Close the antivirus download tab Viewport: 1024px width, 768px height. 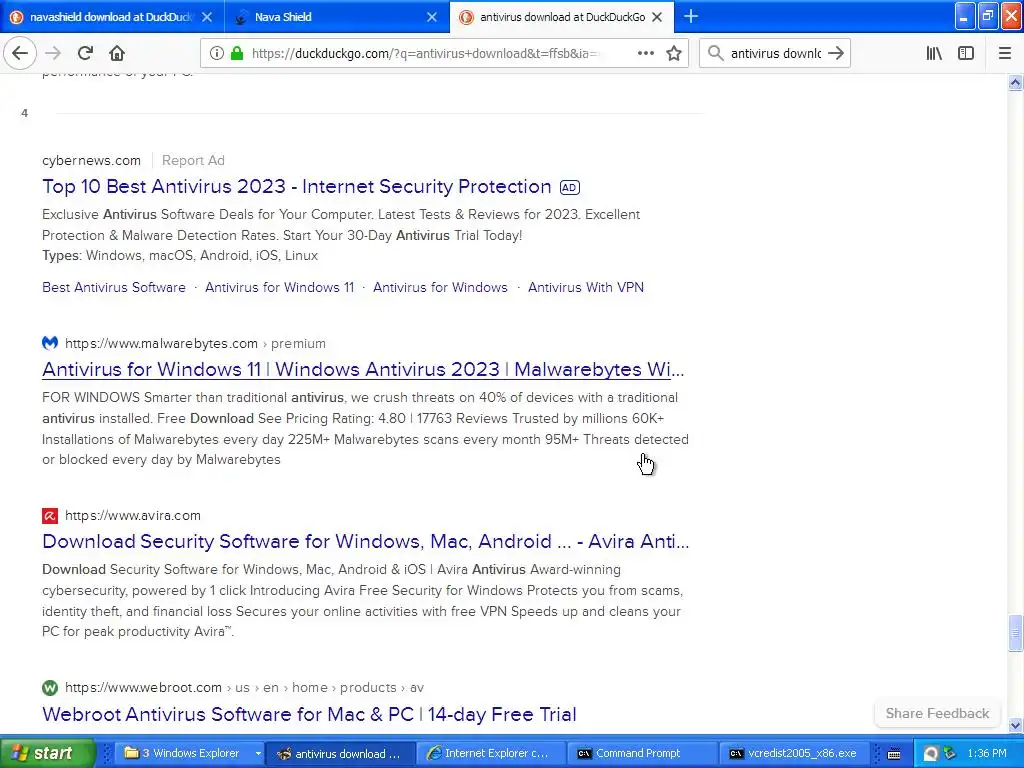point(658,17)
